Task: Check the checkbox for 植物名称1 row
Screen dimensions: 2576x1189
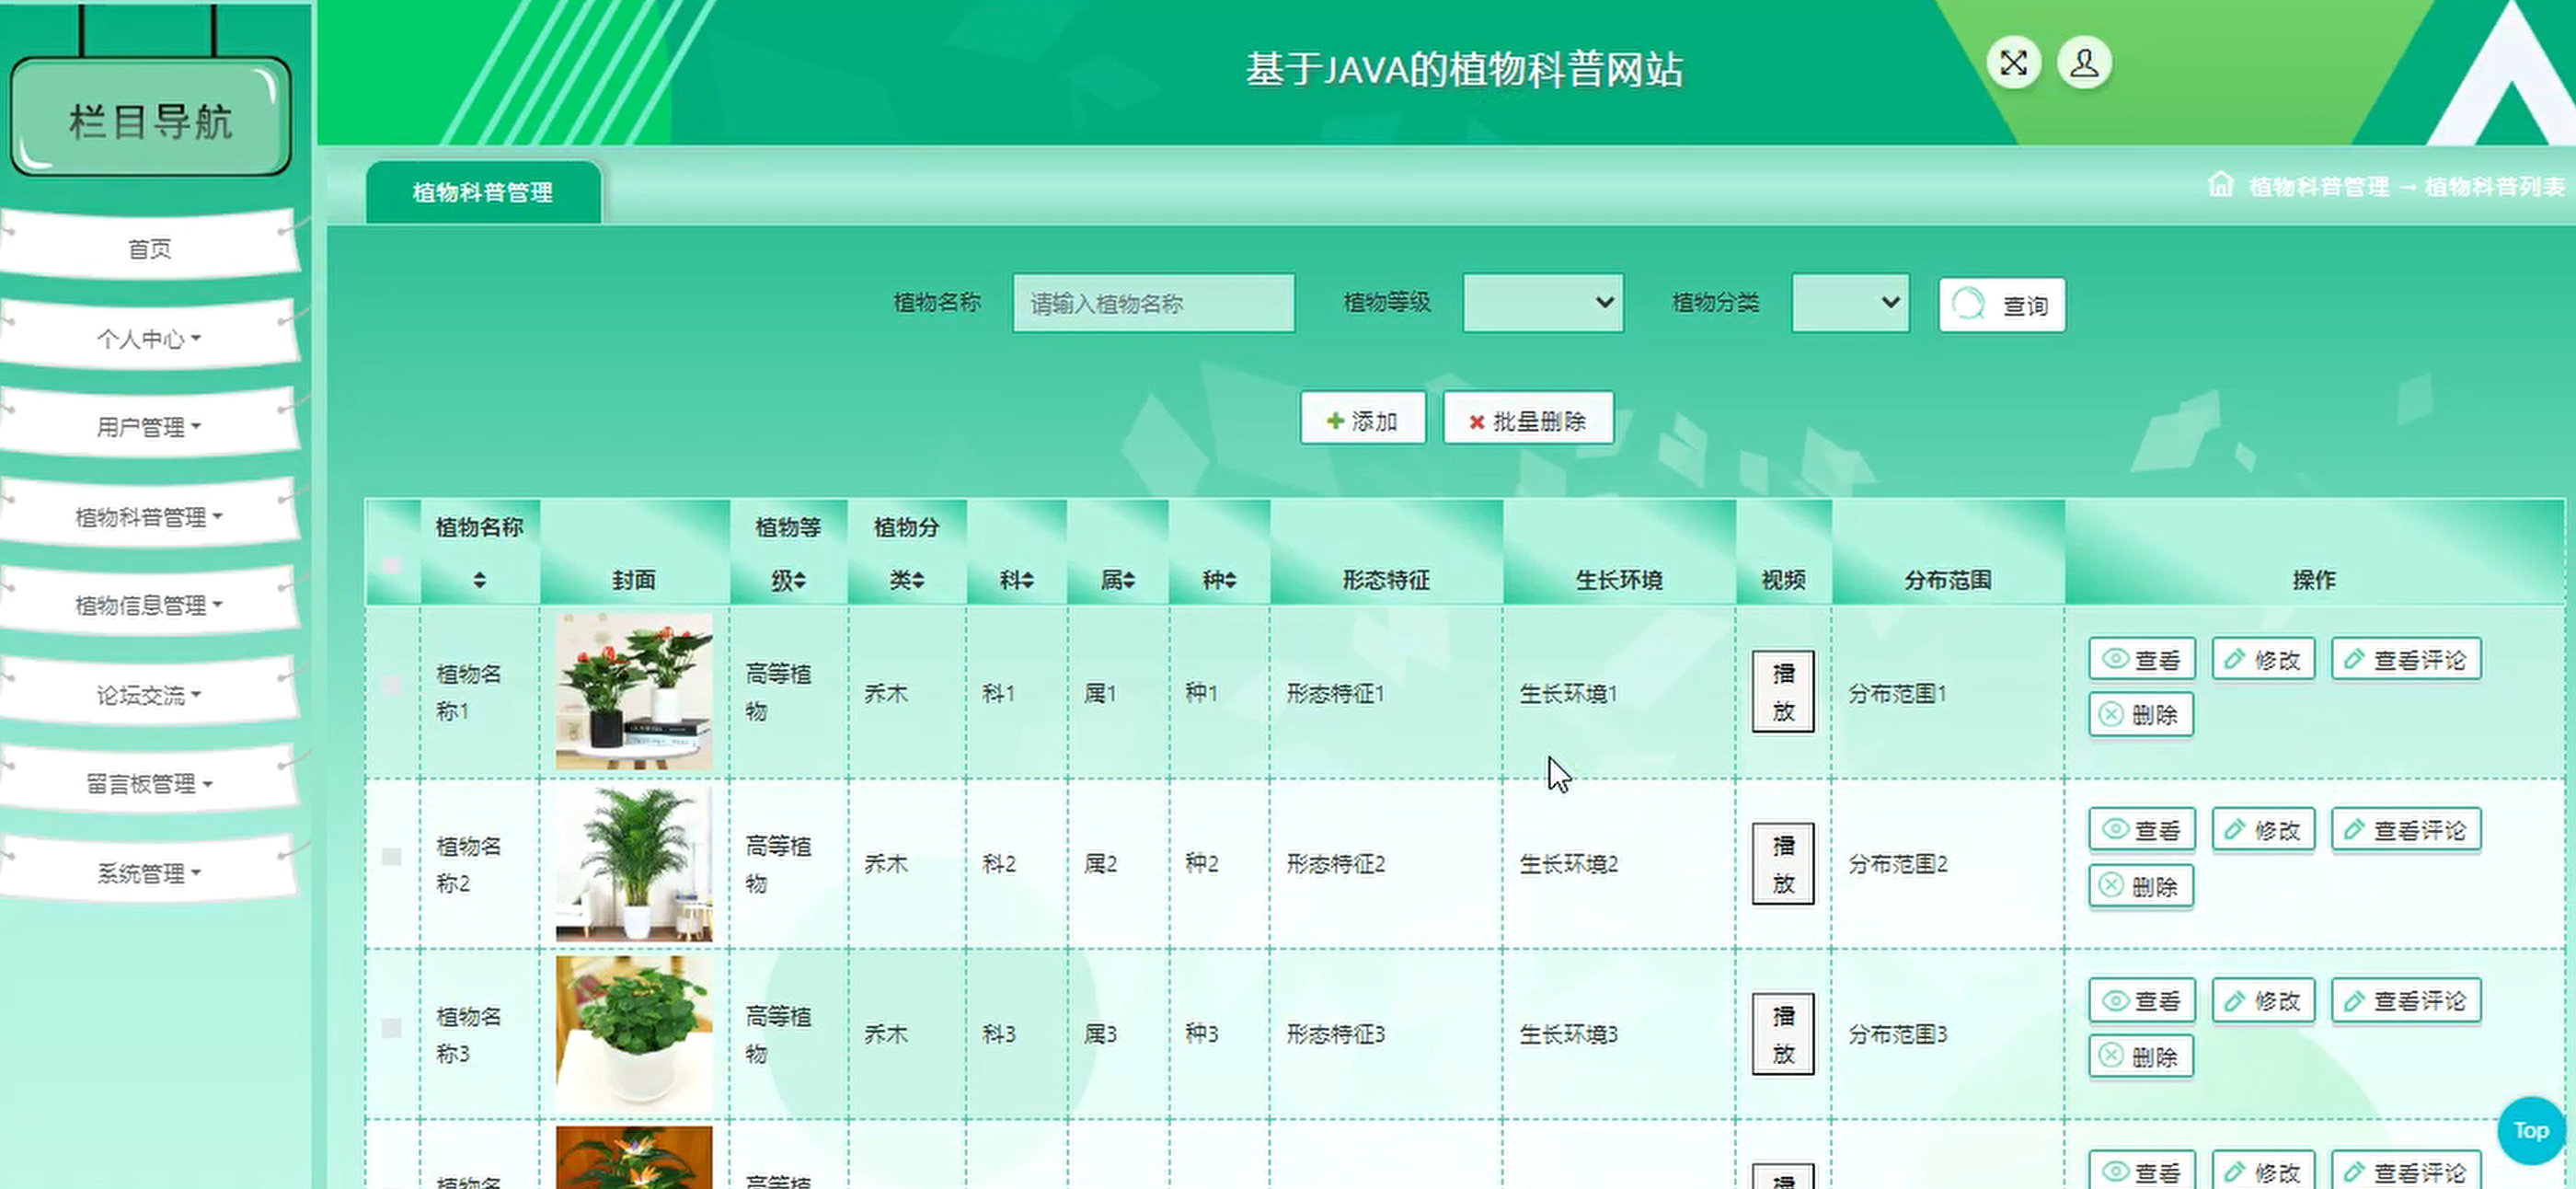Action: coord(392,686)
